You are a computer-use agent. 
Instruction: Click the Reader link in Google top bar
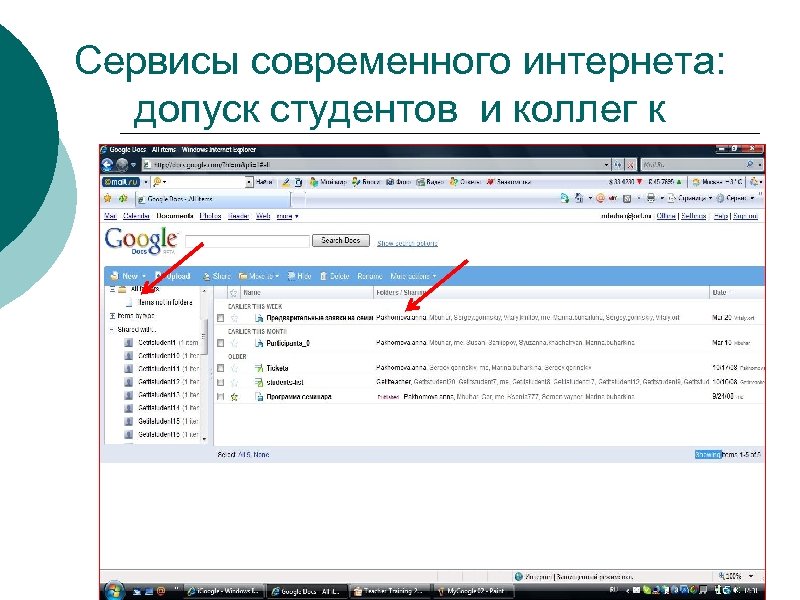point(238,216)
